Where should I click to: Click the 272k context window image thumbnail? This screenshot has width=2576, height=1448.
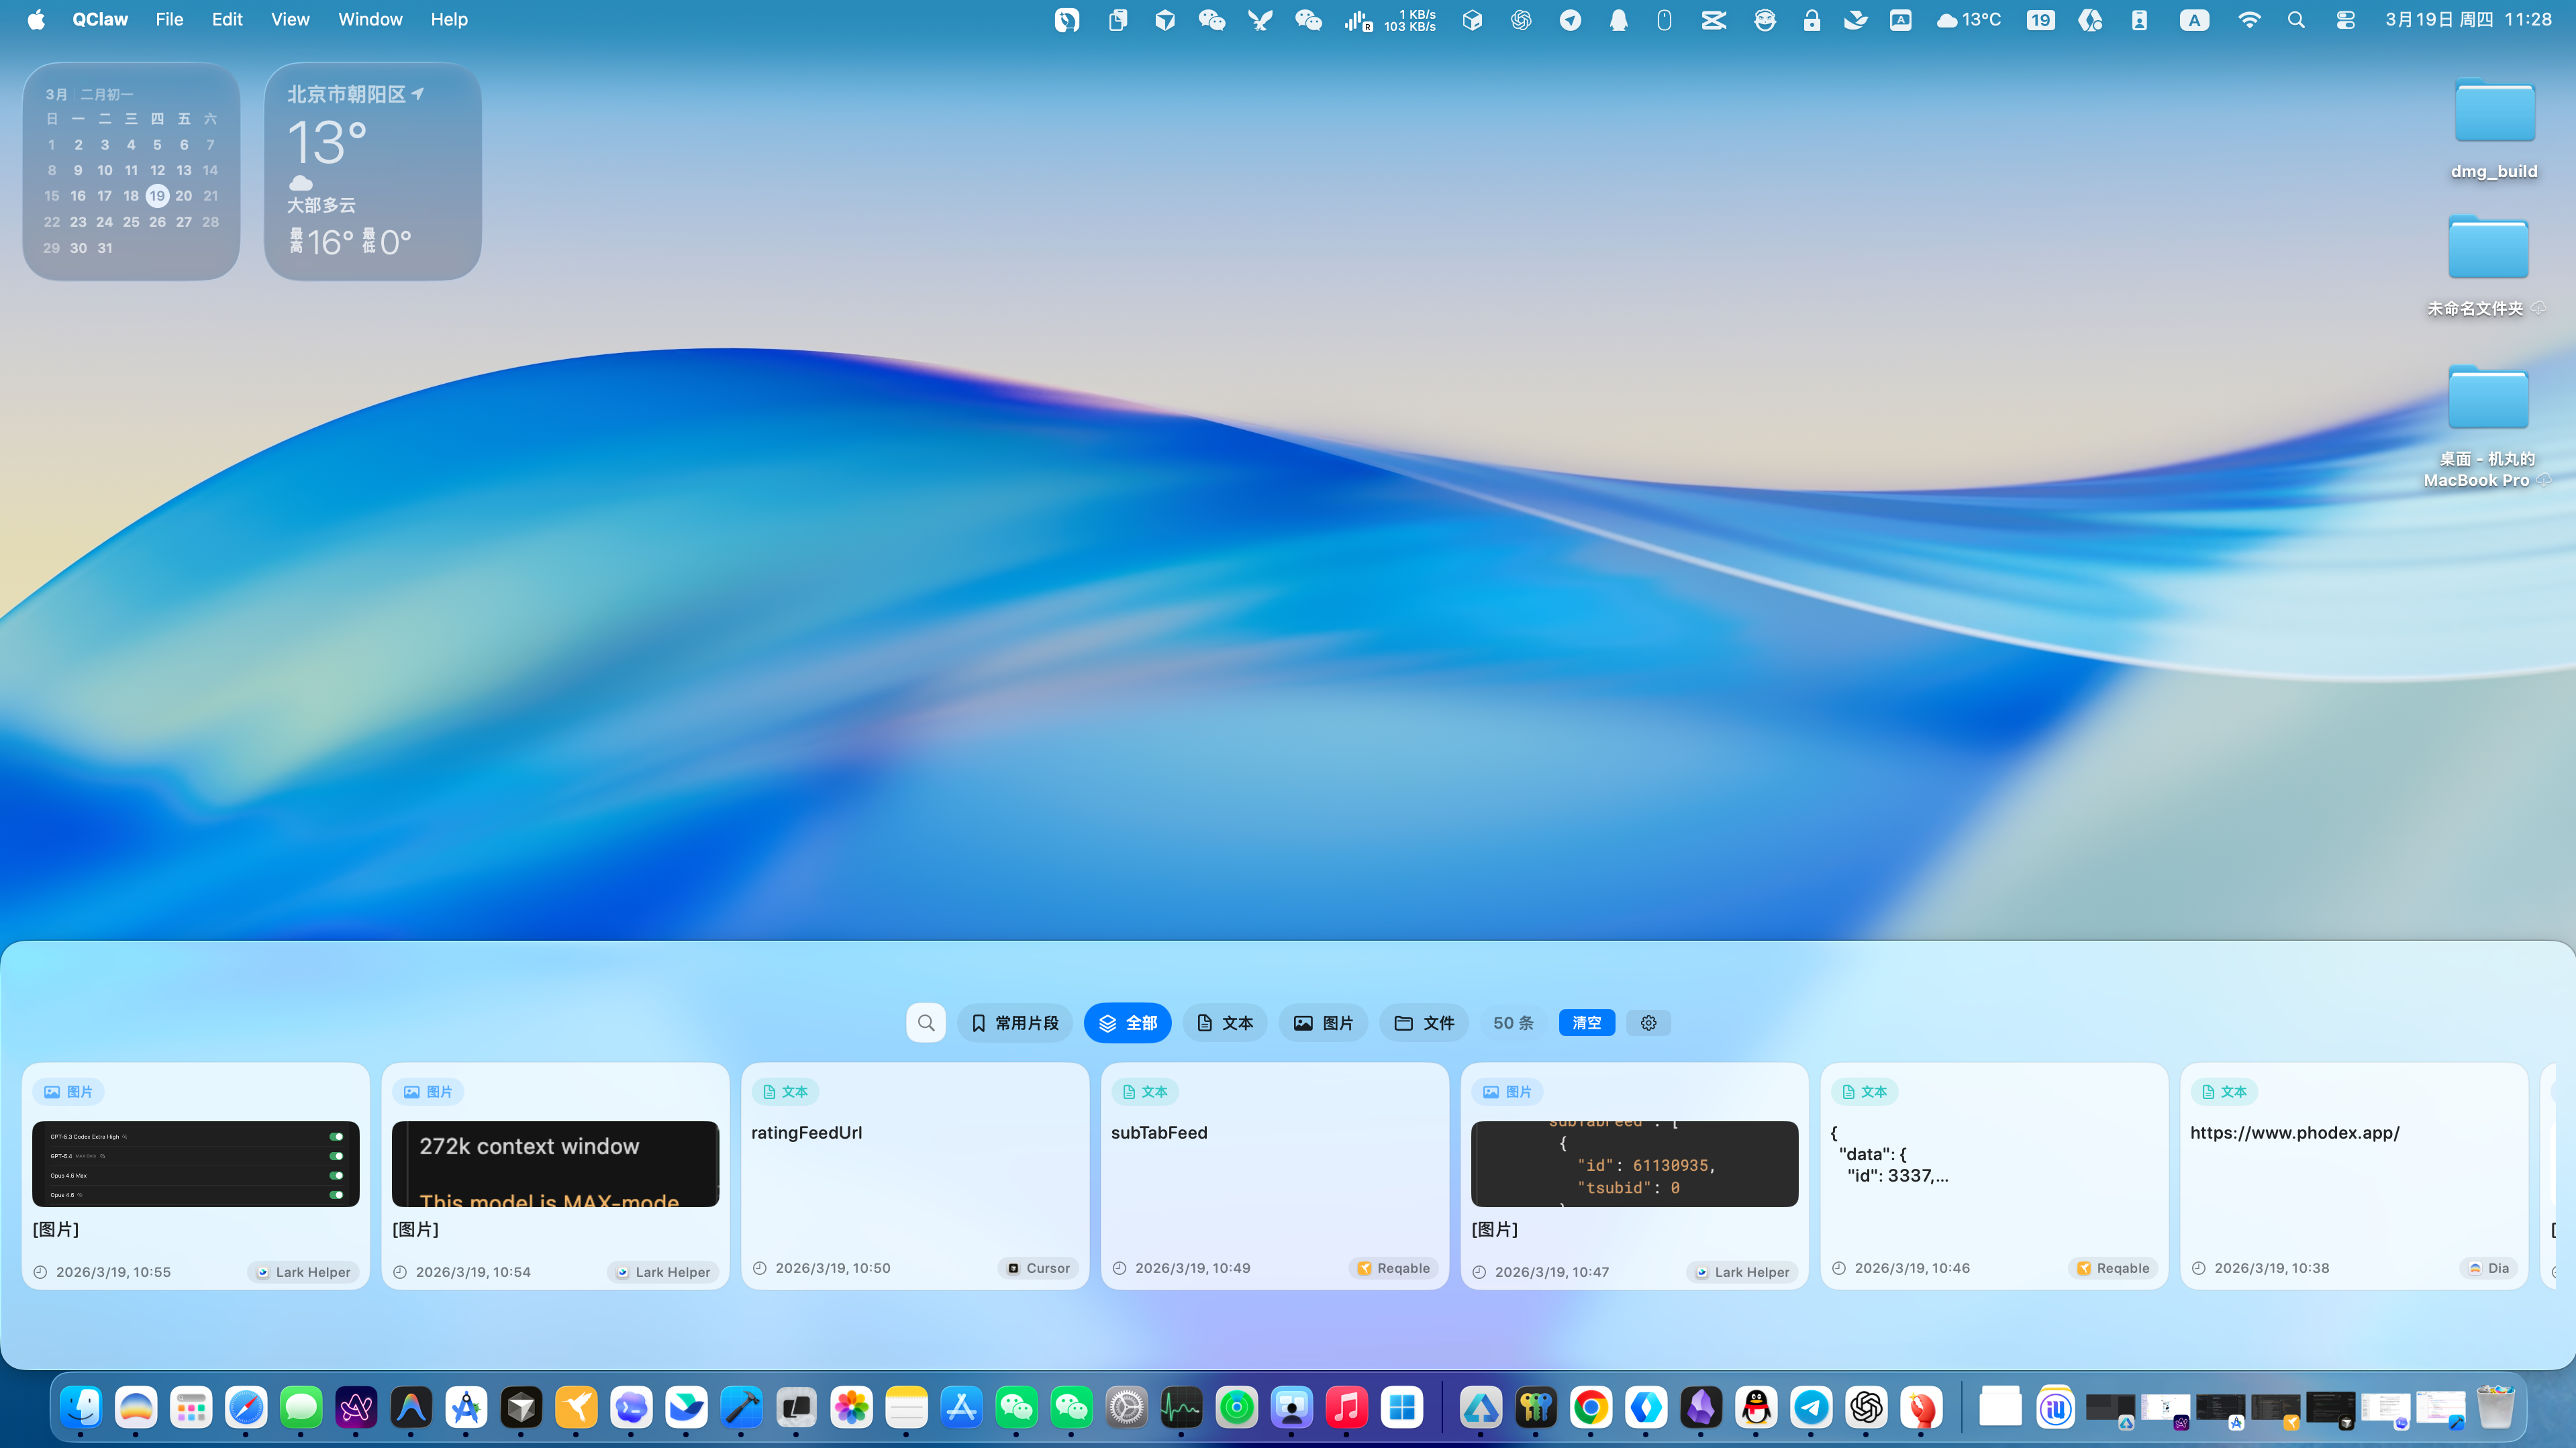[555, 1163]
